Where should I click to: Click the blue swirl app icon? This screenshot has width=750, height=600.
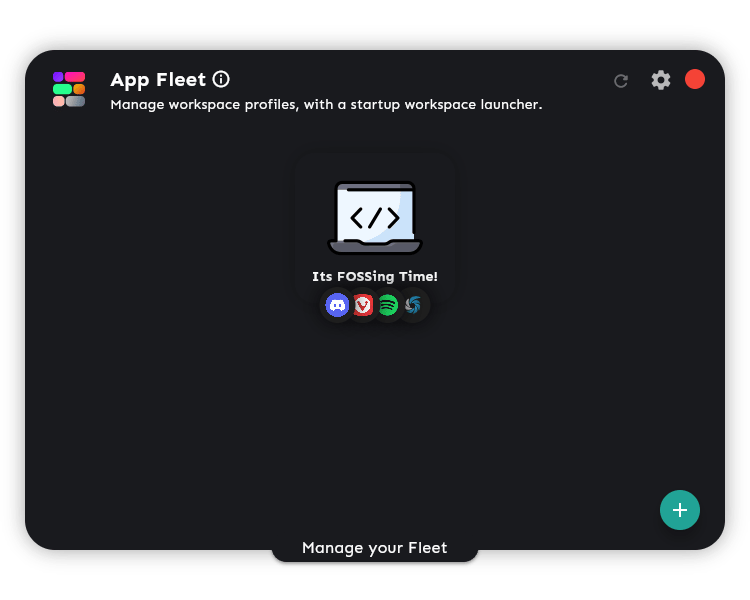(413, 305)
